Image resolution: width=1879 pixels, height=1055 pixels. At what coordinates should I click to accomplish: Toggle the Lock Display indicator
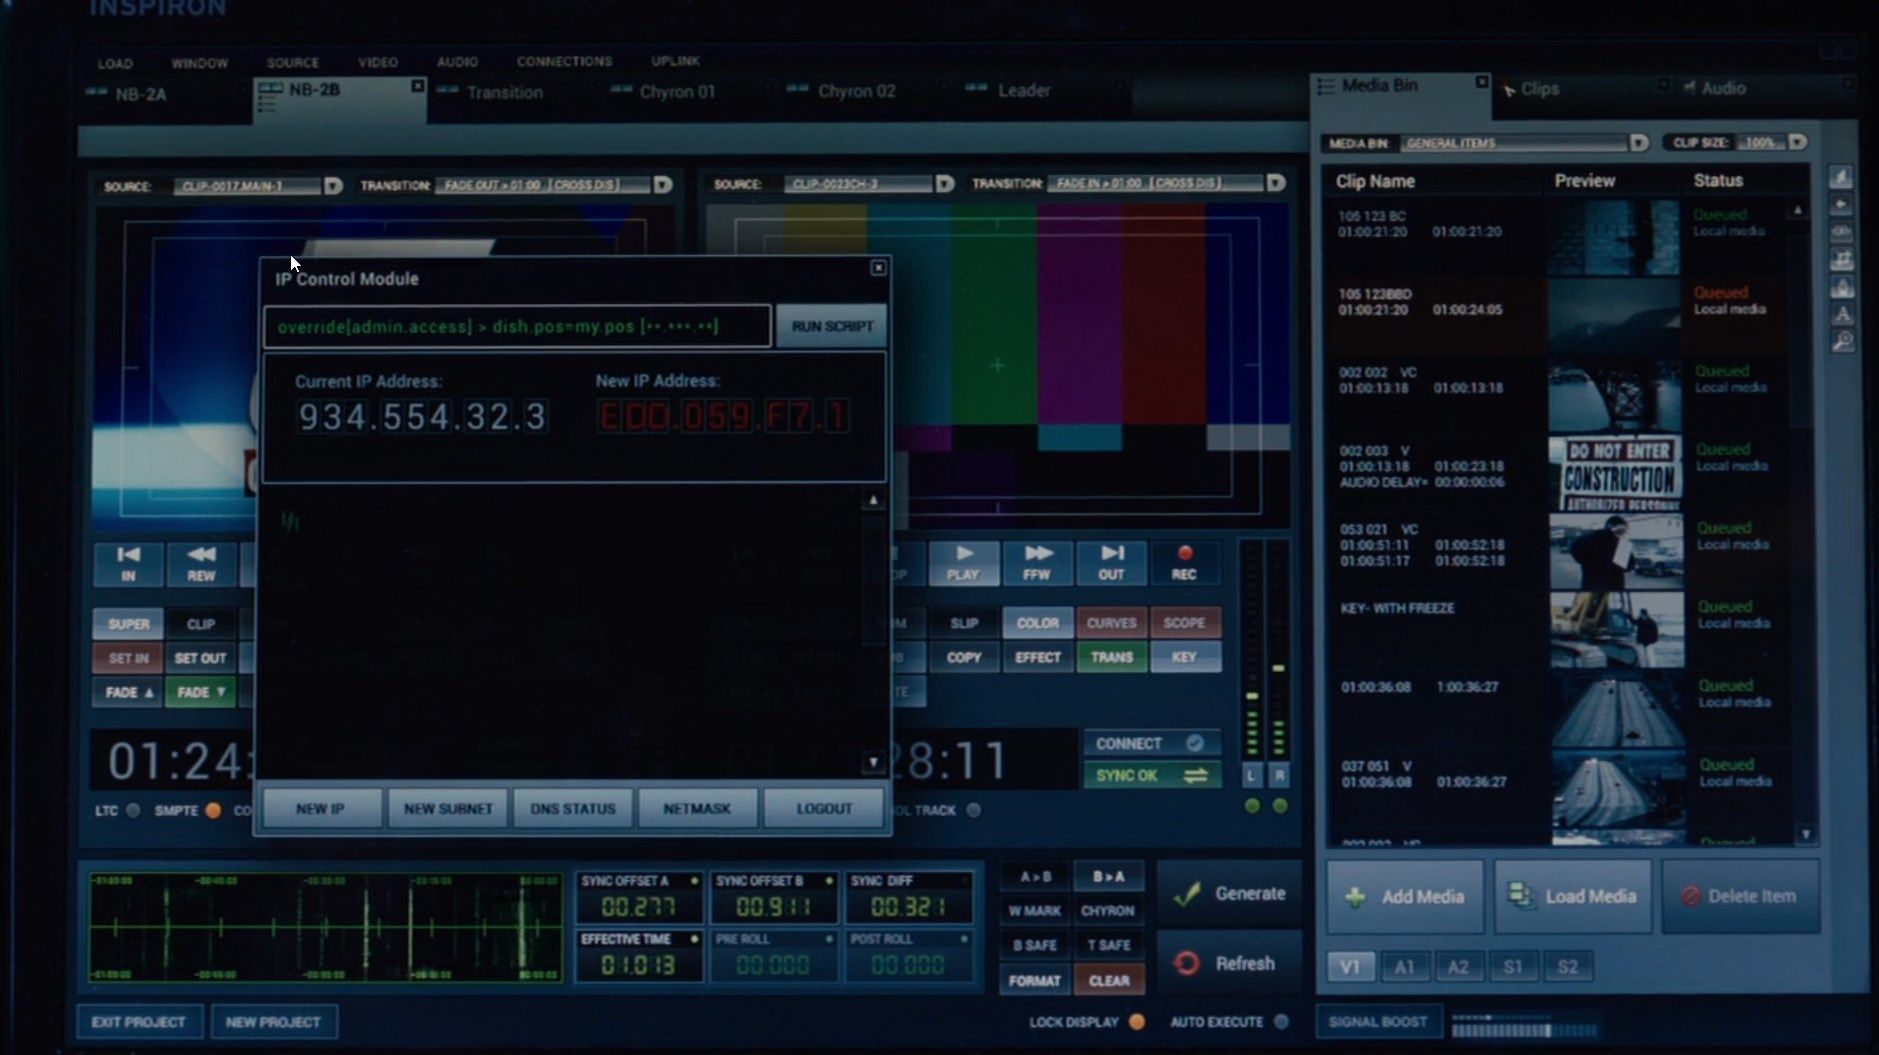pyautogui.click(x=1136, y=1022)
